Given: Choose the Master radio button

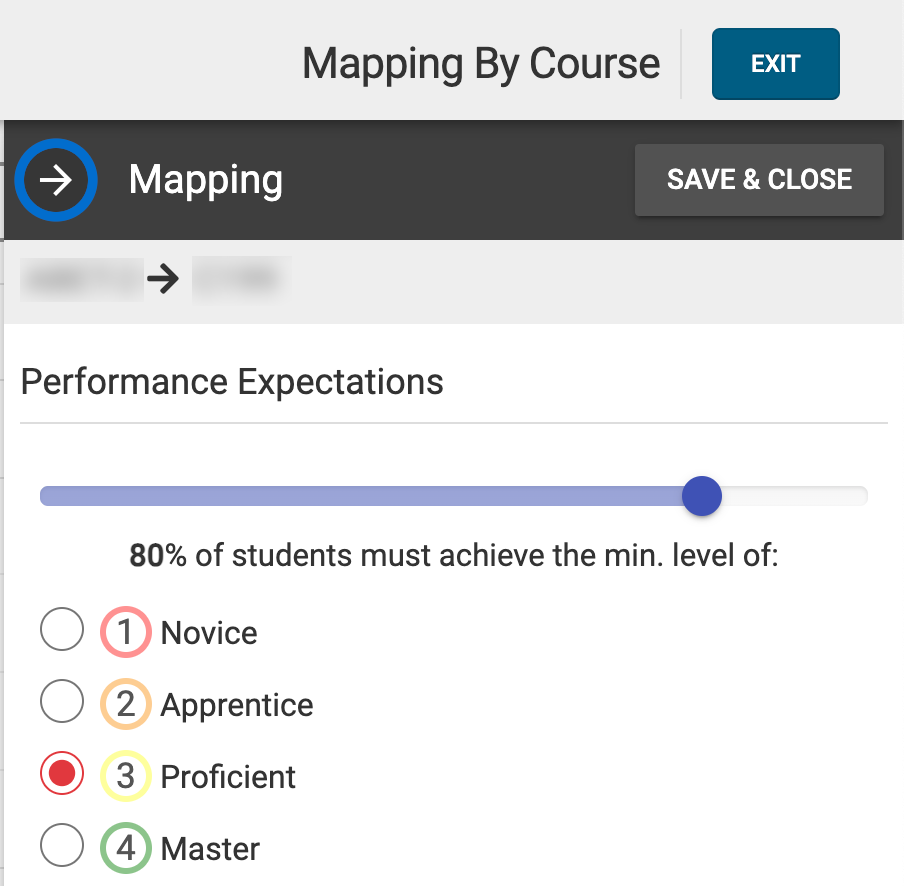Looking at the screenshot, I should (x=61, y=848).
